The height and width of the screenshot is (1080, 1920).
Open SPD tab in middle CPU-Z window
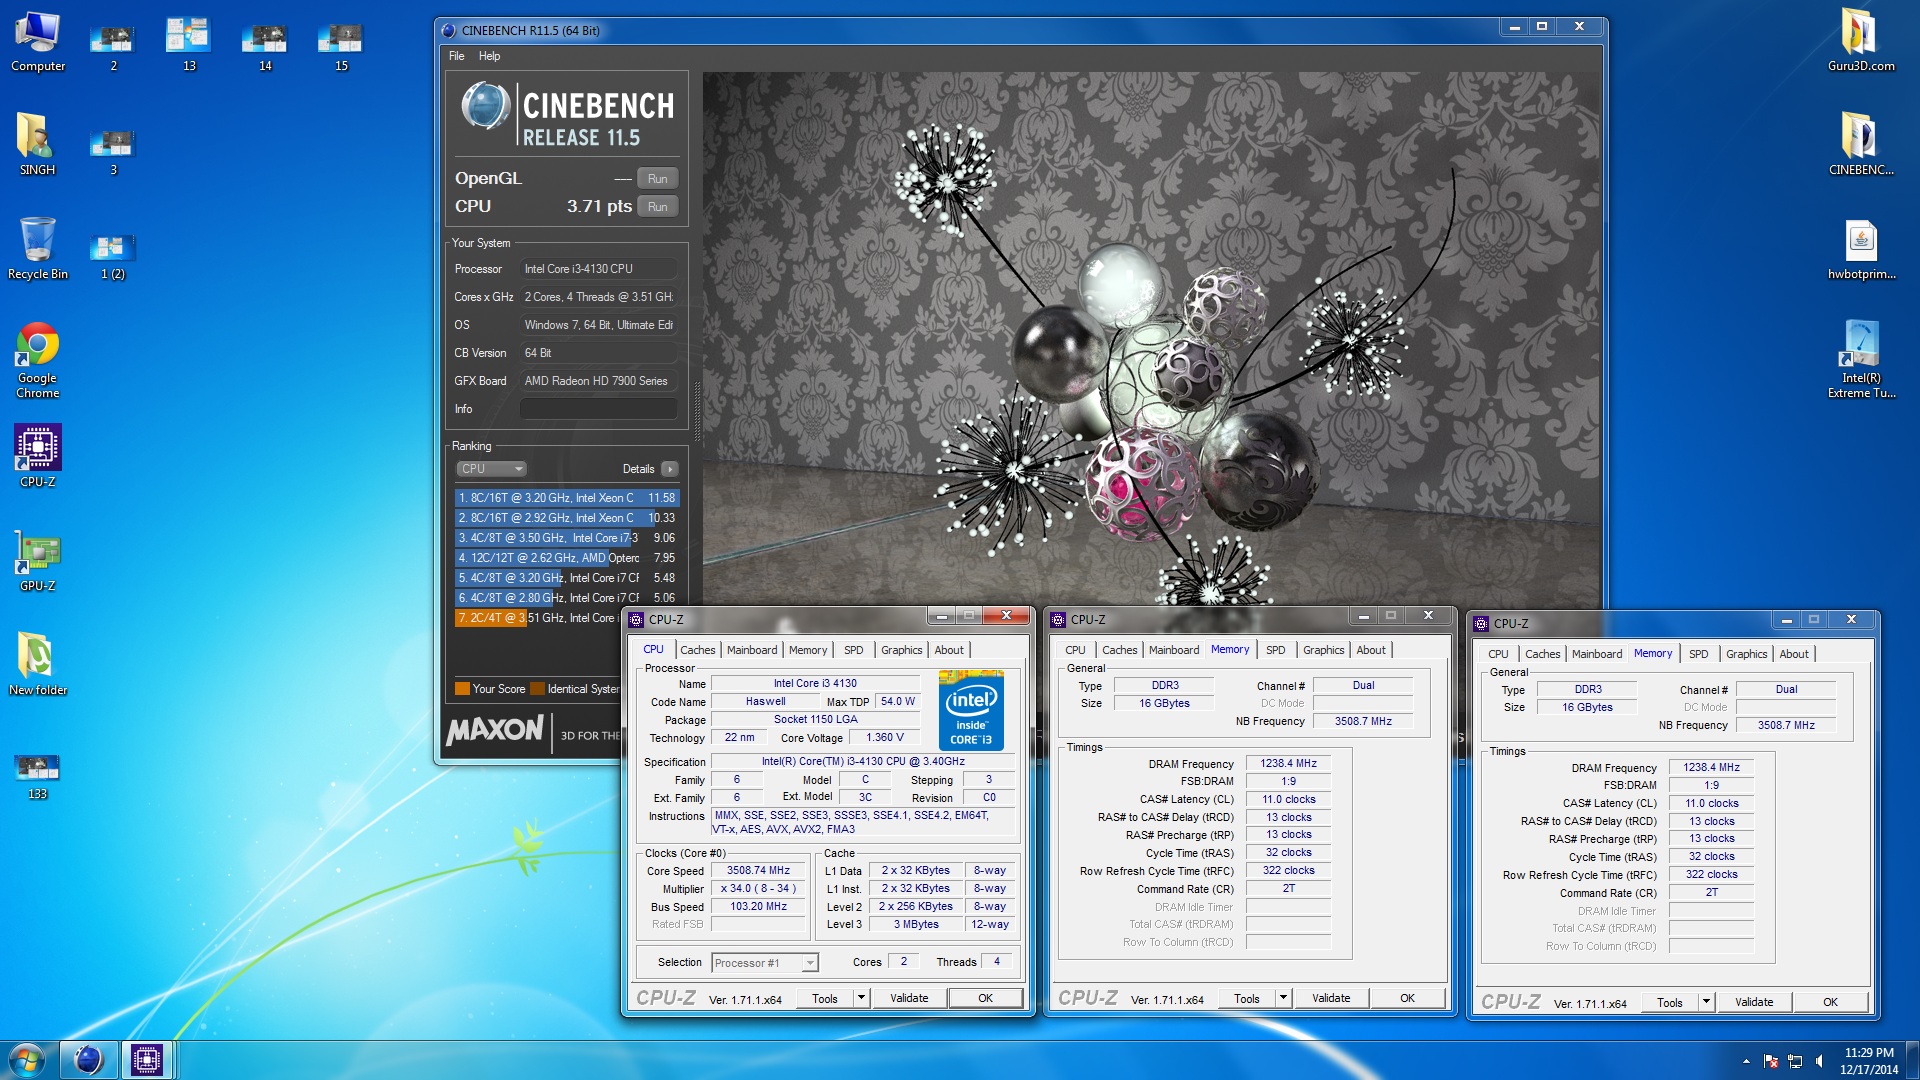(1275, 650)
